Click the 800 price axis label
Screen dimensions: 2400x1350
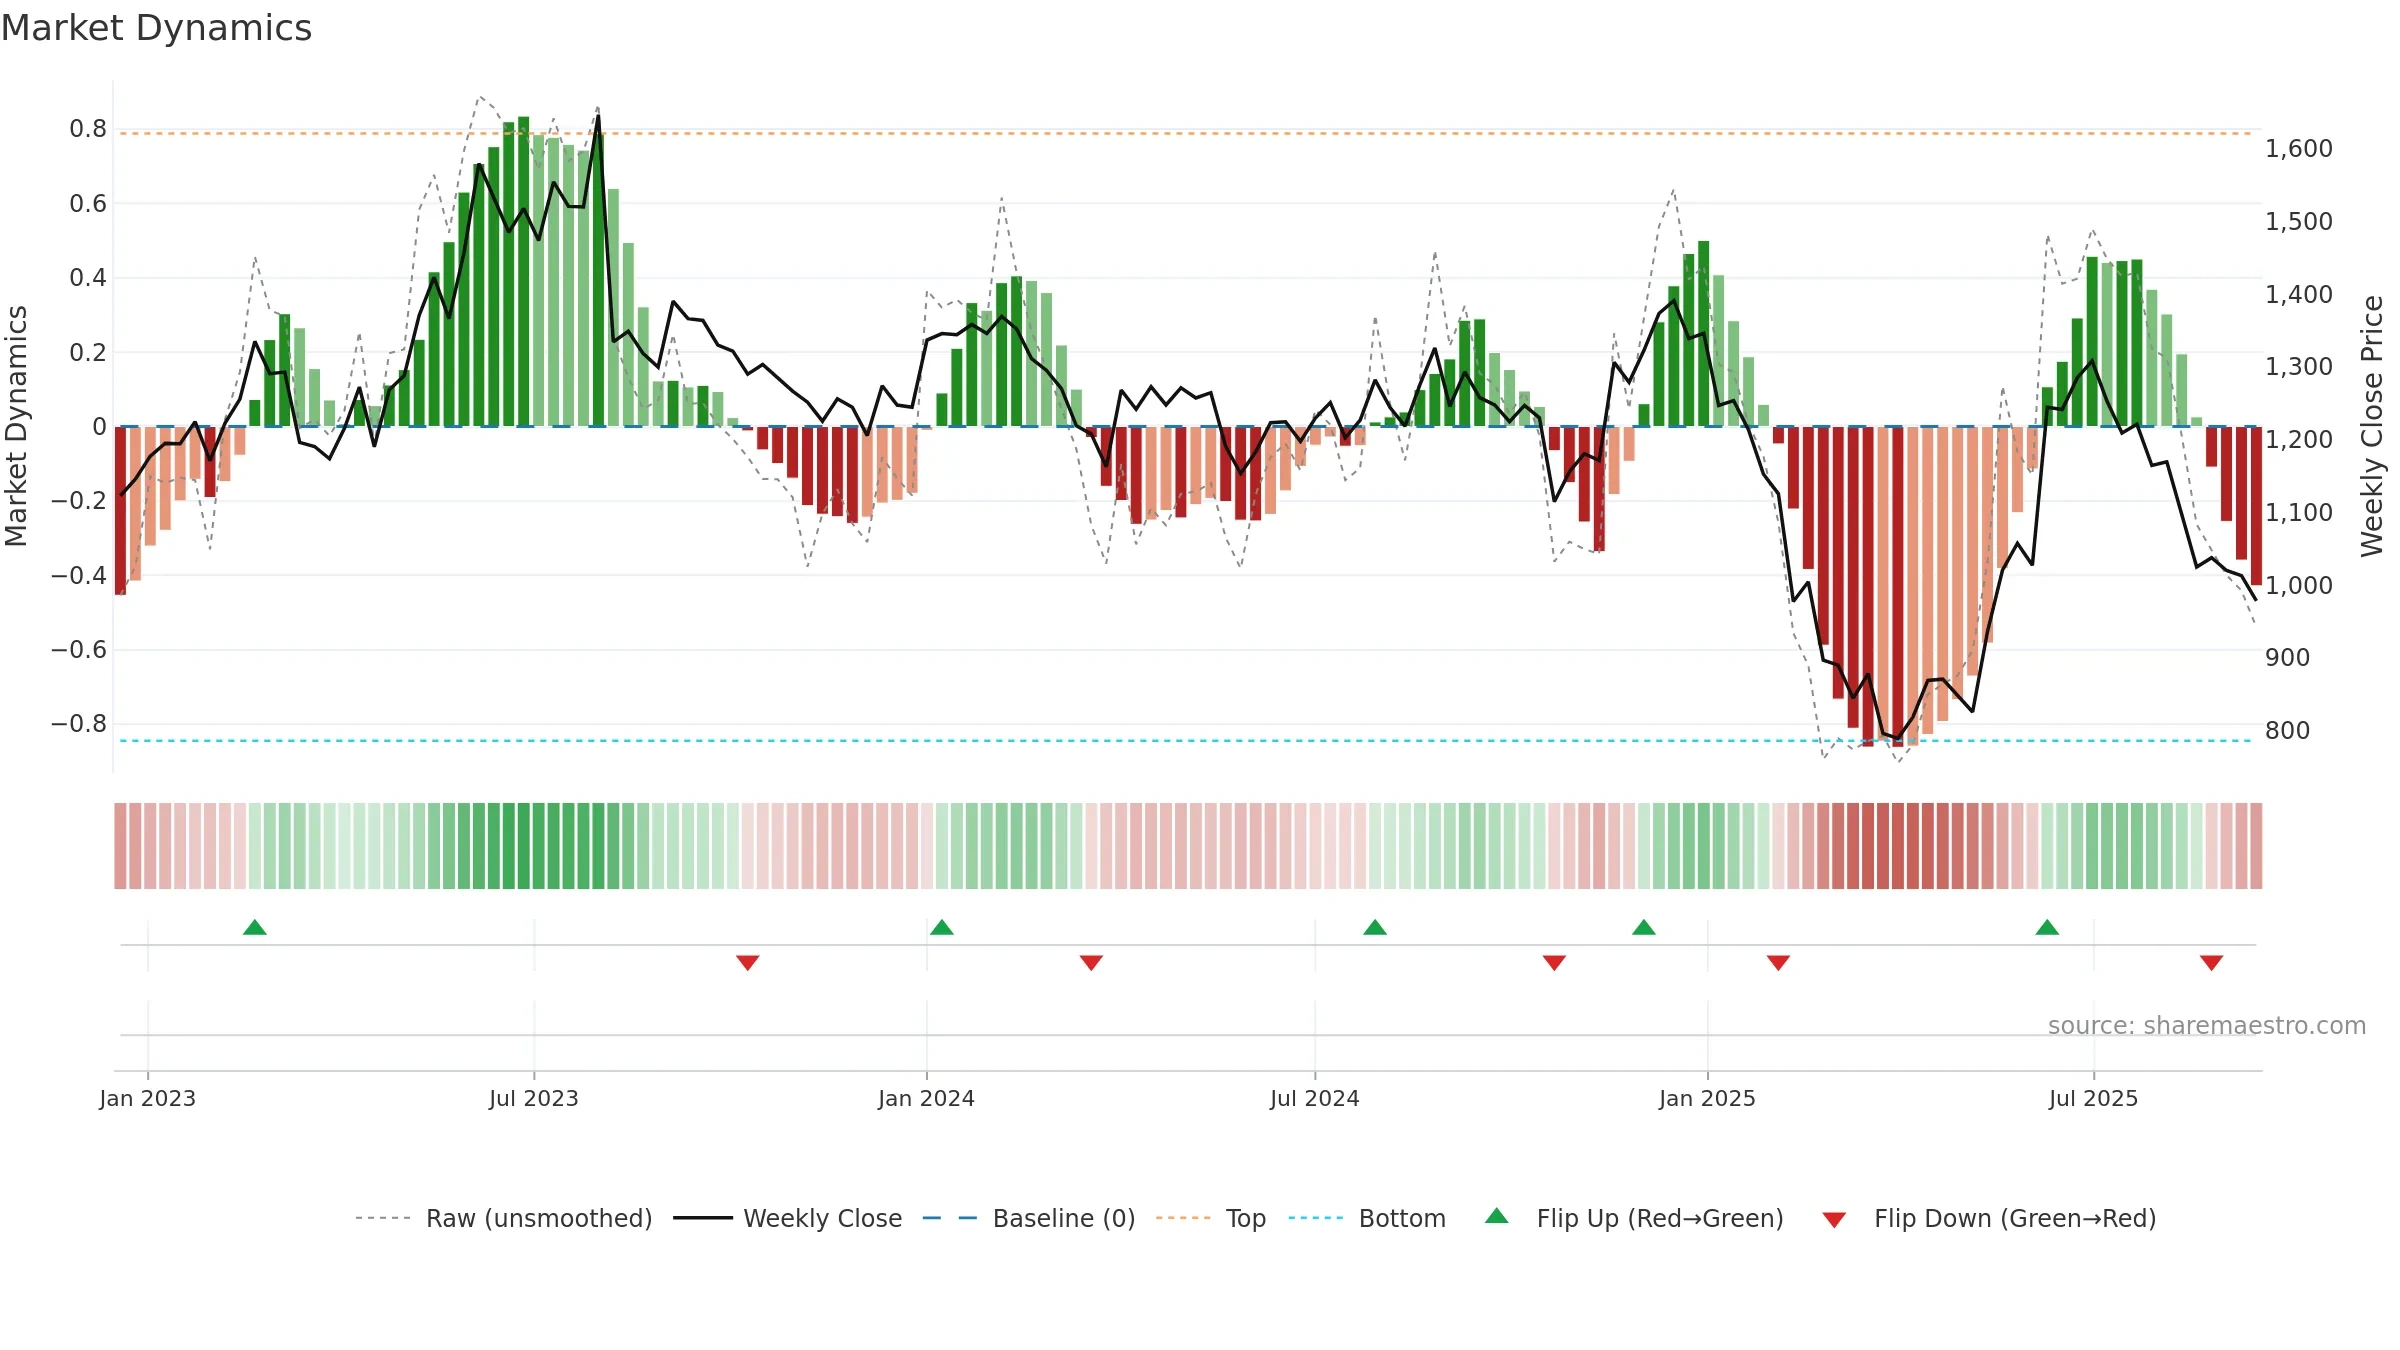pos(2288,730)
